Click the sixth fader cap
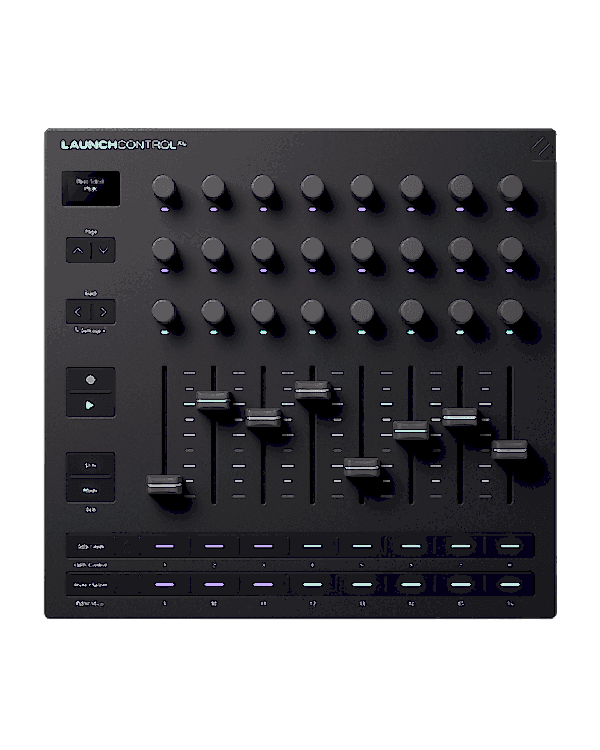Viewport: 600px width, 750px height. point(411,430)
